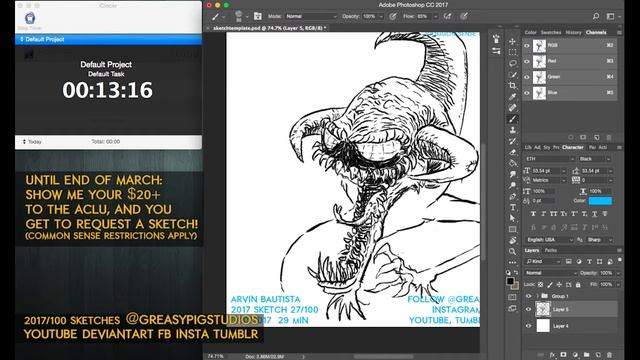The width and height of the screenshot is (640, 360).
Task: Click the background color swatch
Action: [515, 286]
